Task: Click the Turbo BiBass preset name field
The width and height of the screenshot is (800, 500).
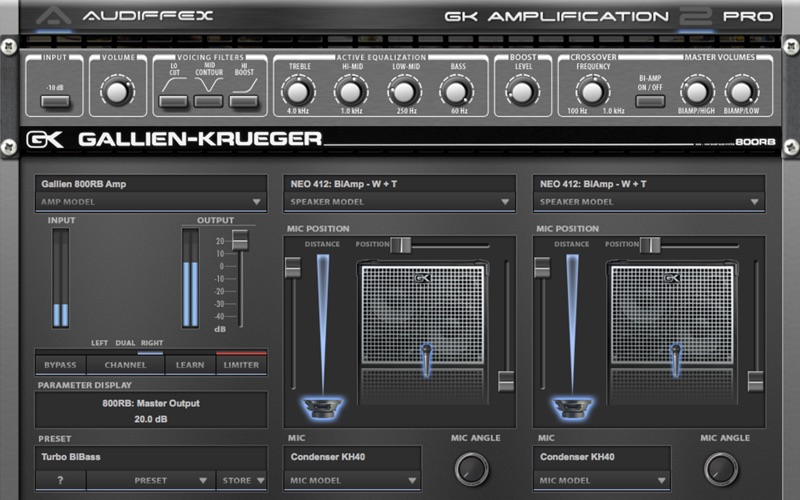Action: (x=151, y=457)
